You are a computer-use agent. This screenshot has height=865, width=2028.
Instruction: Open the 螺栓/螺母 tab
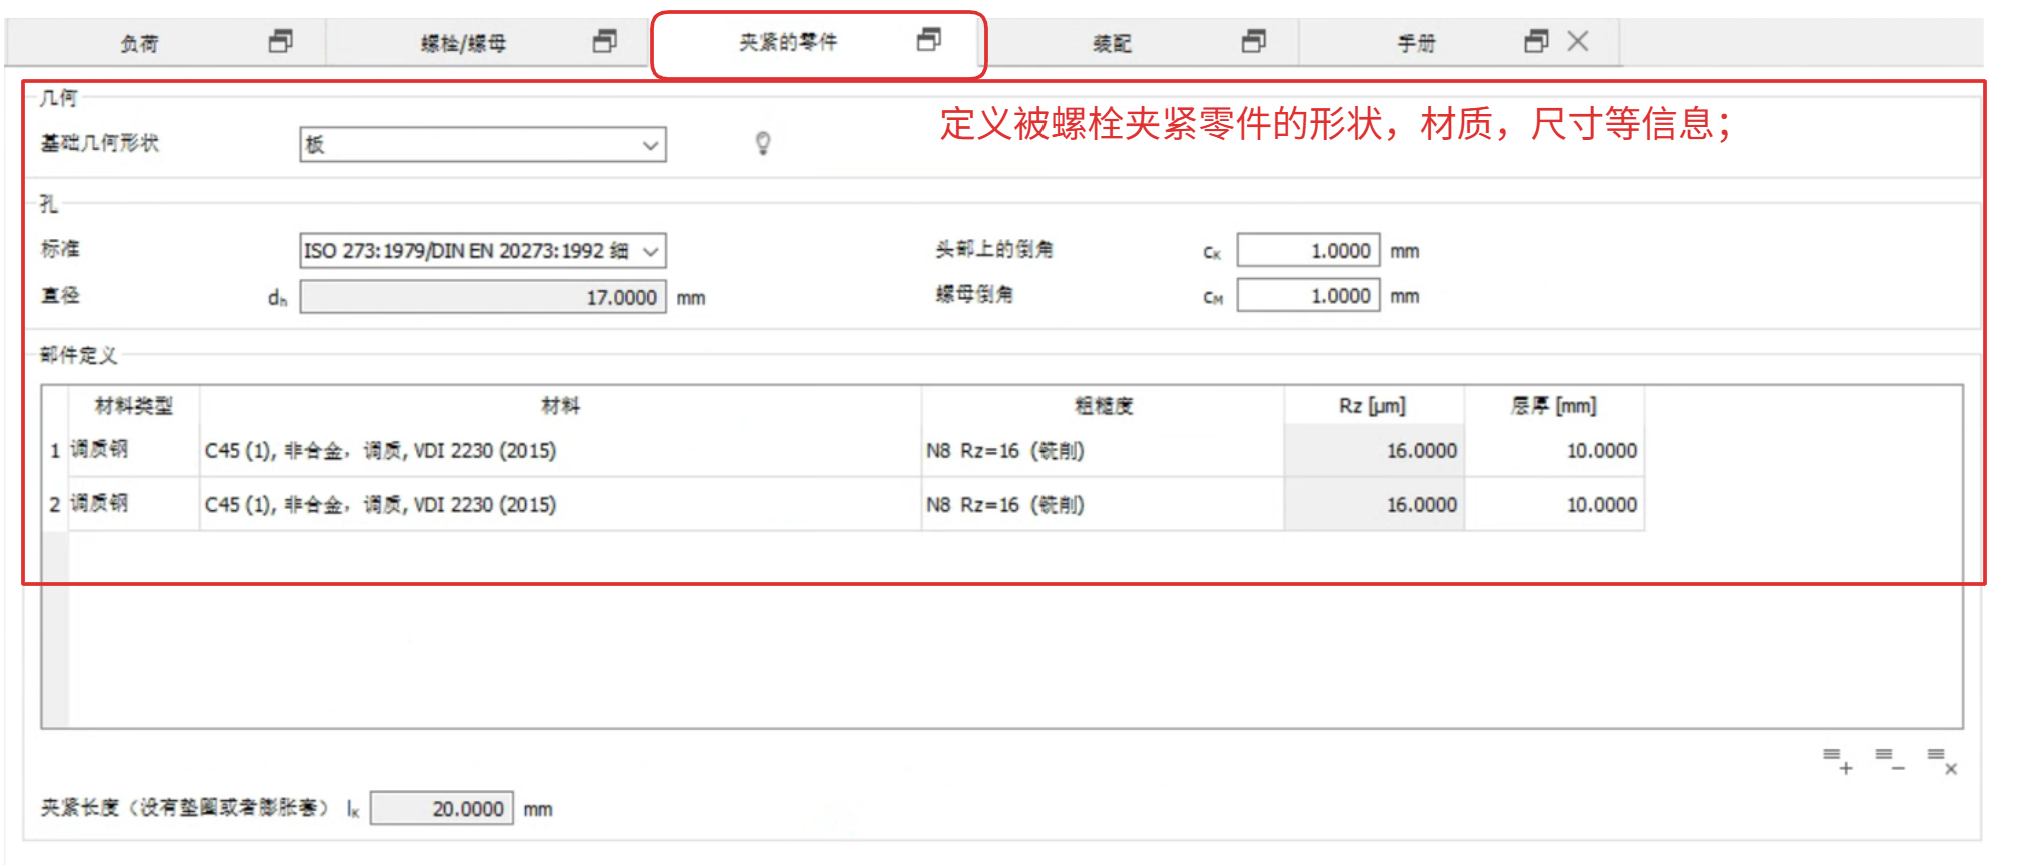pyautogui.click(x=463, y=44)
